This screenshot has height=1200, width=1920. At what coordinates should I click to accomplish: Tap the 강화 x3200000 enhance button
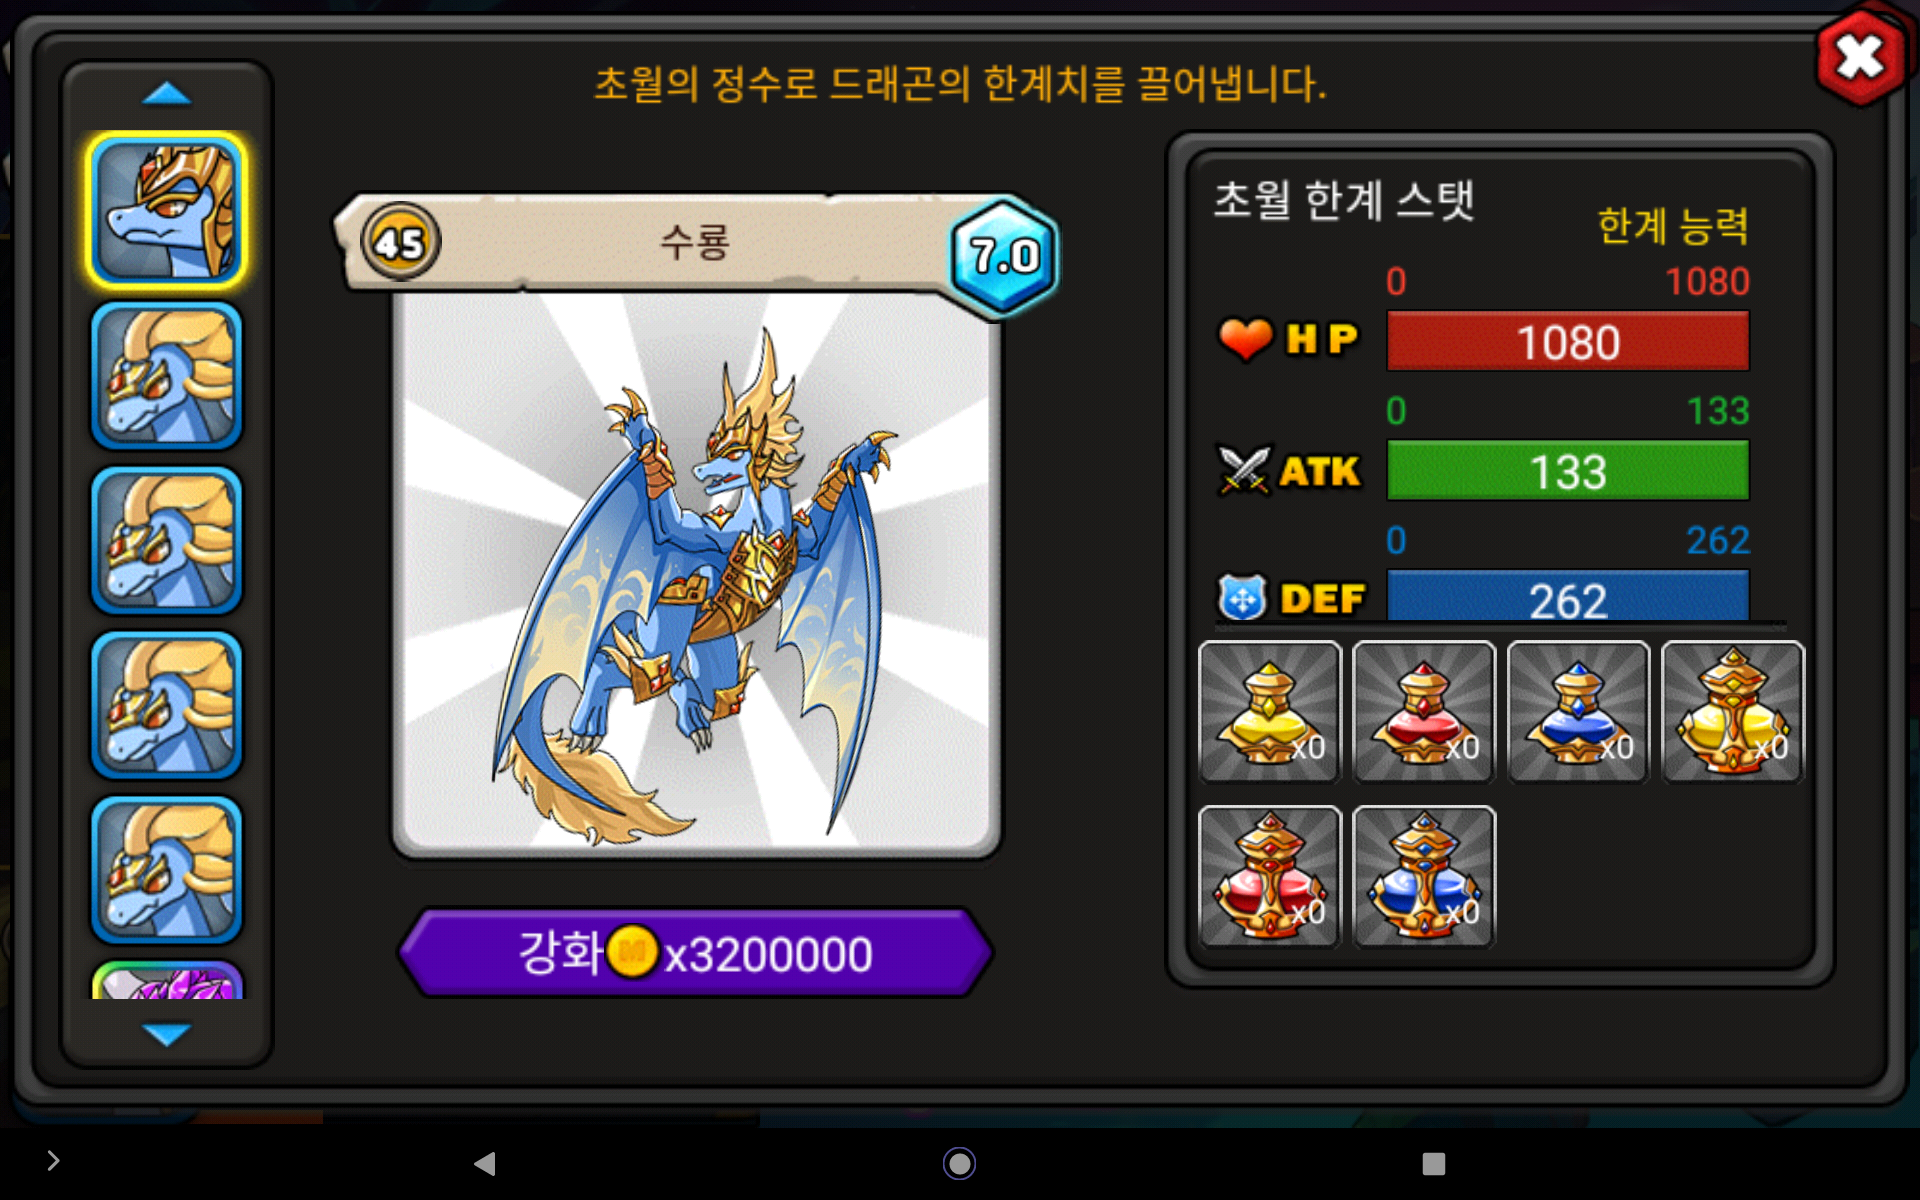pos(695,953)
